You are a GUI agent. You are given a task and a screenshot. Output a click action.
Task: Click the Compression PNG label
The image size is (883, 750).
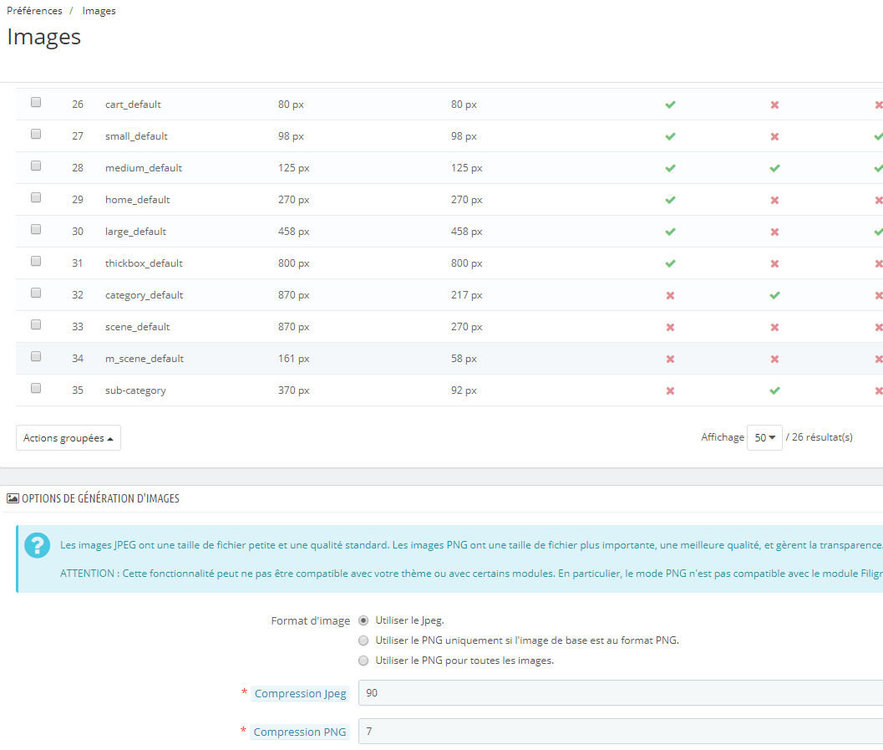300,732
